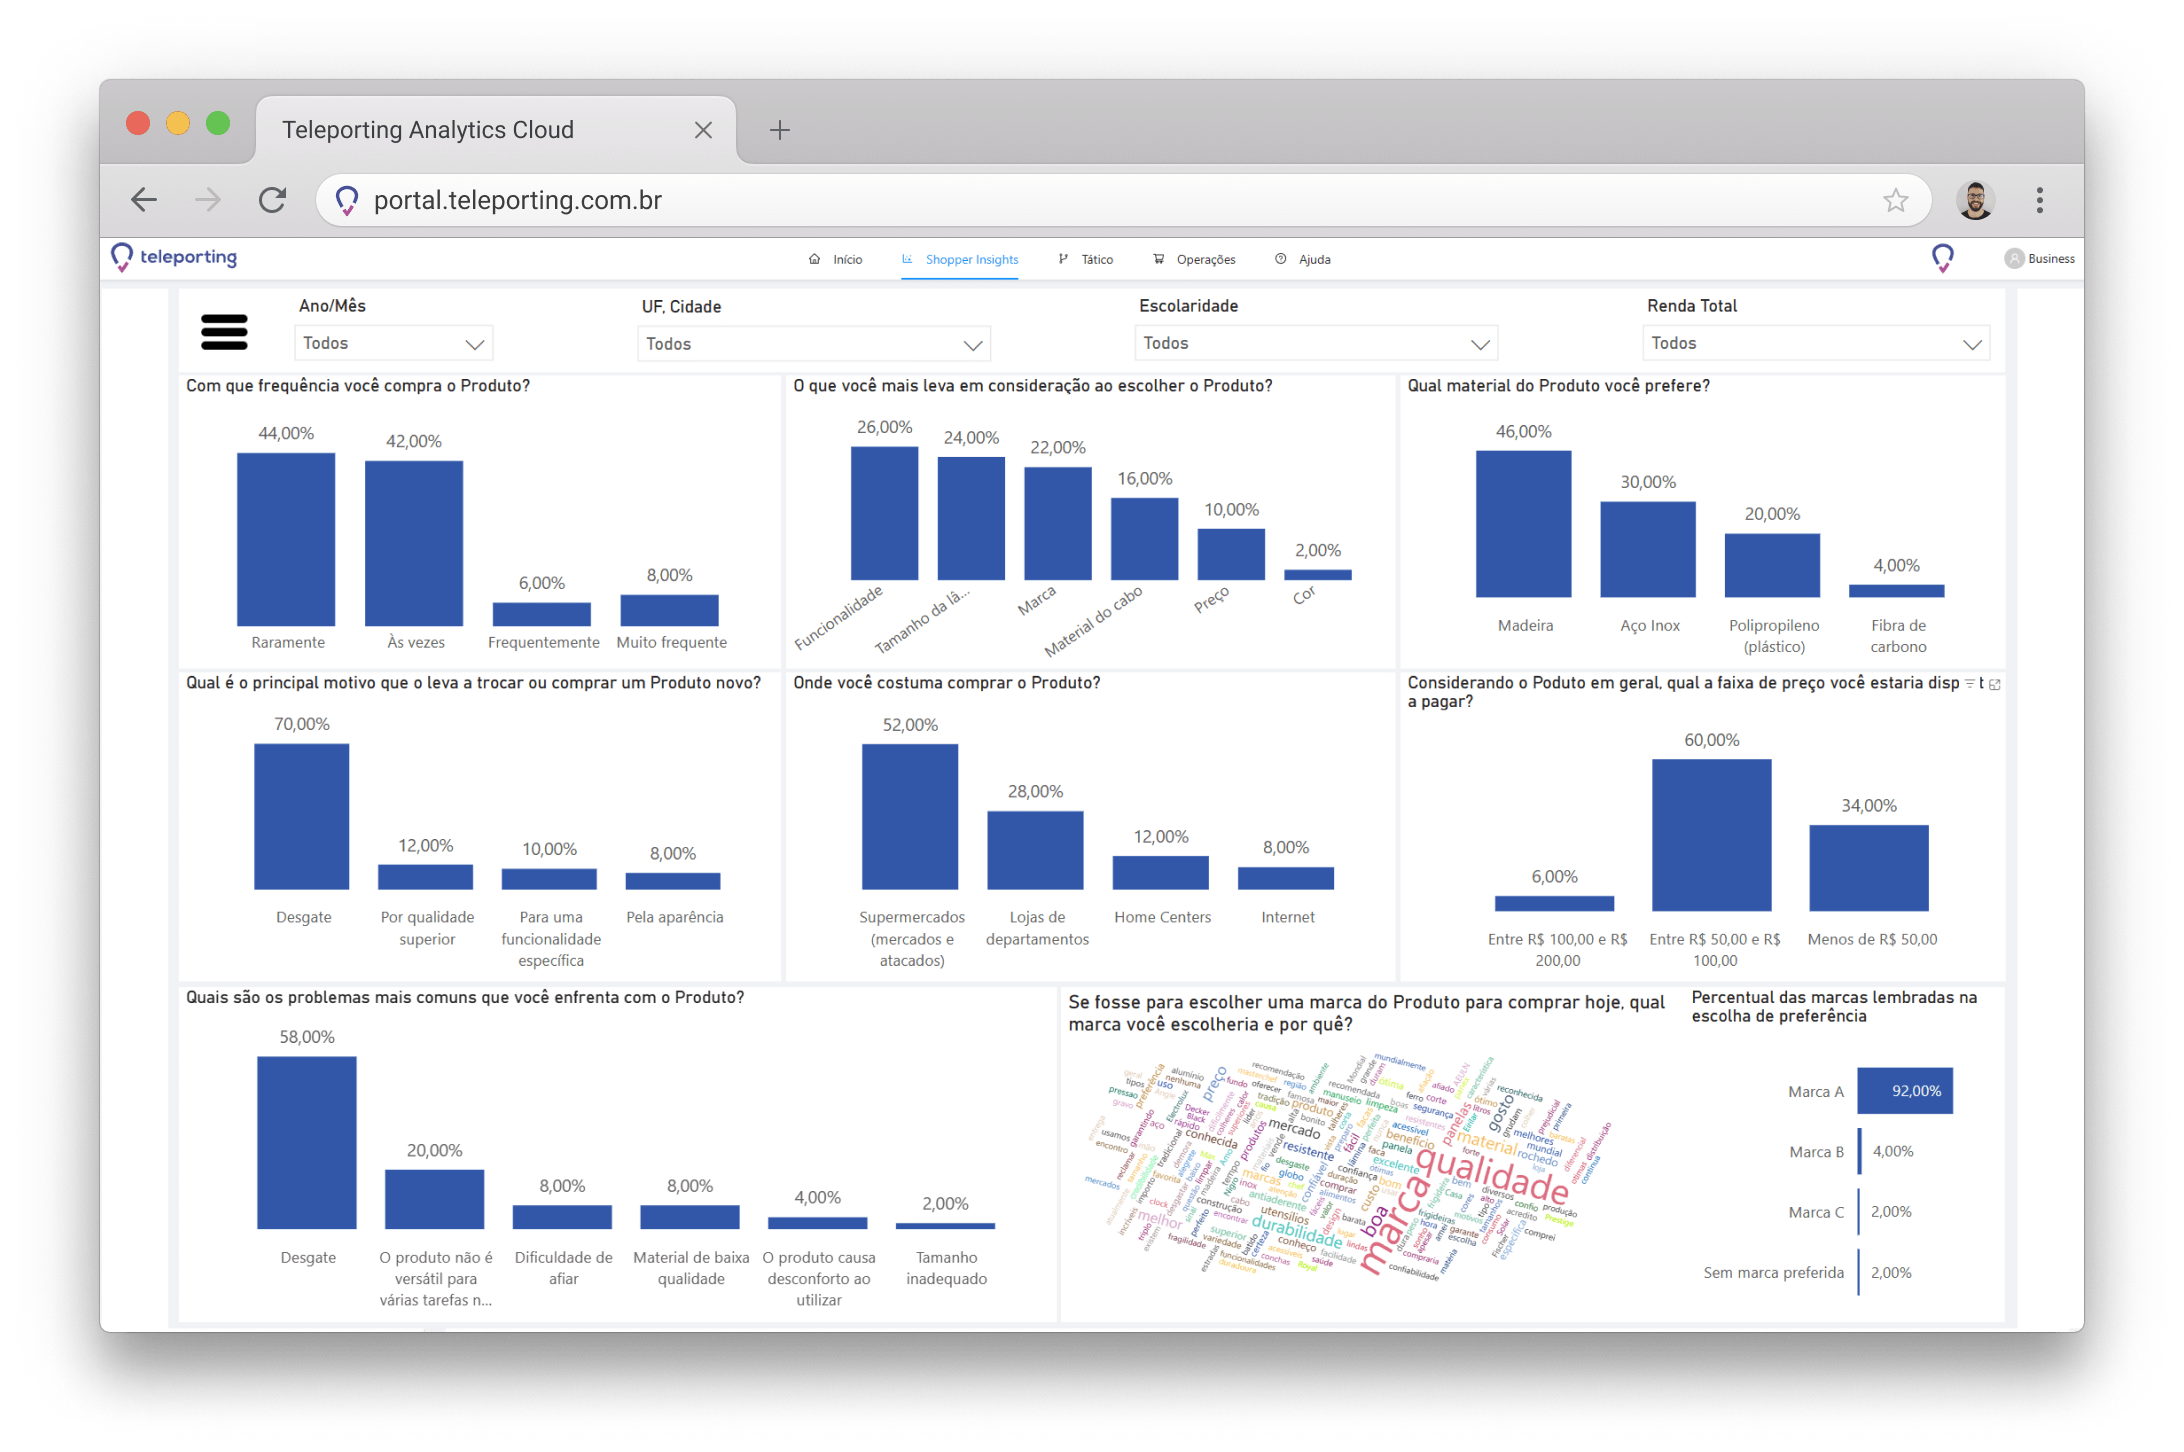
Task: Click the bookmark star icon
Action: point(1895,200)
